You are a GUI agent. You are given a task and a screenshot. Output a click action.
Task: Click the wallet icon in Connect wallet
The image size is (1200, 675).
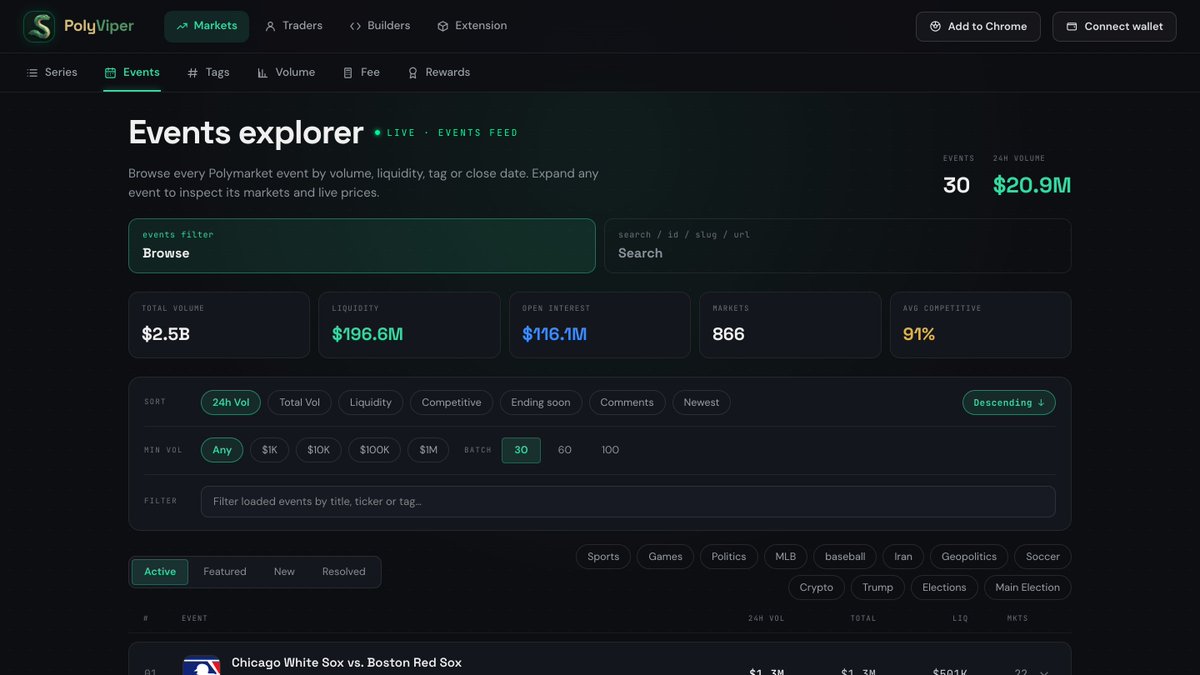pos(1072,27)
